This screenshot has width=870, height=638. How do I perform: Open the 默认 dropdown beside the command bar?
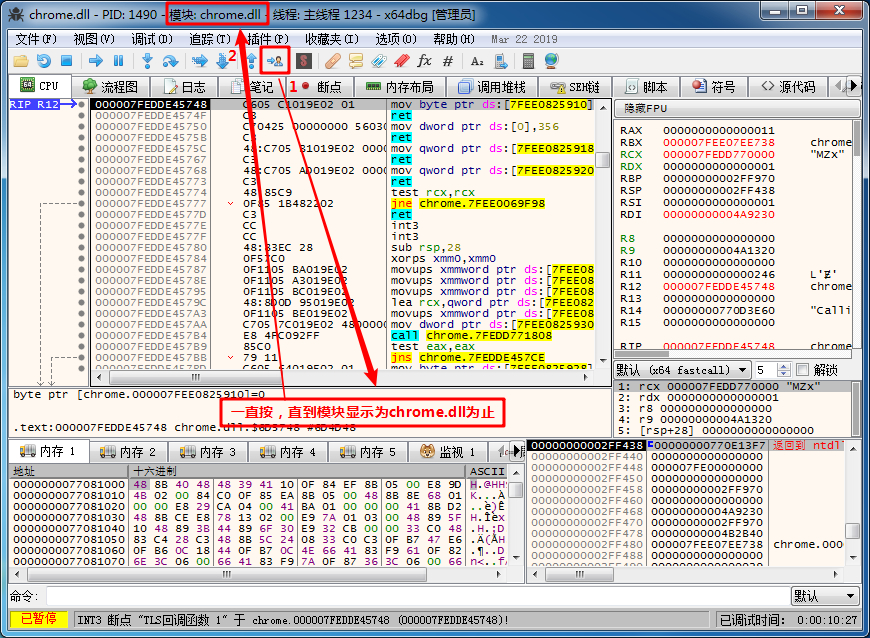(x=825, y=596)
